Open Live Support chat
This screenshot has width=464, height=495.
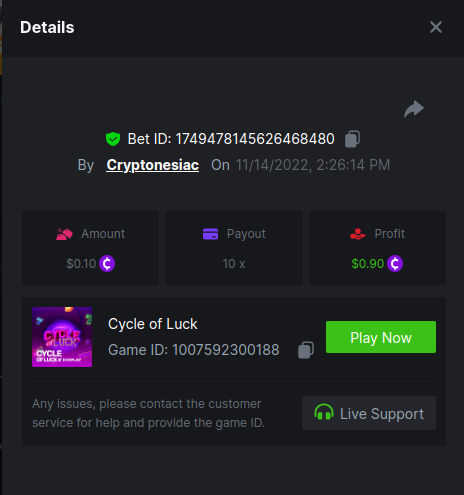pos(369,413)
